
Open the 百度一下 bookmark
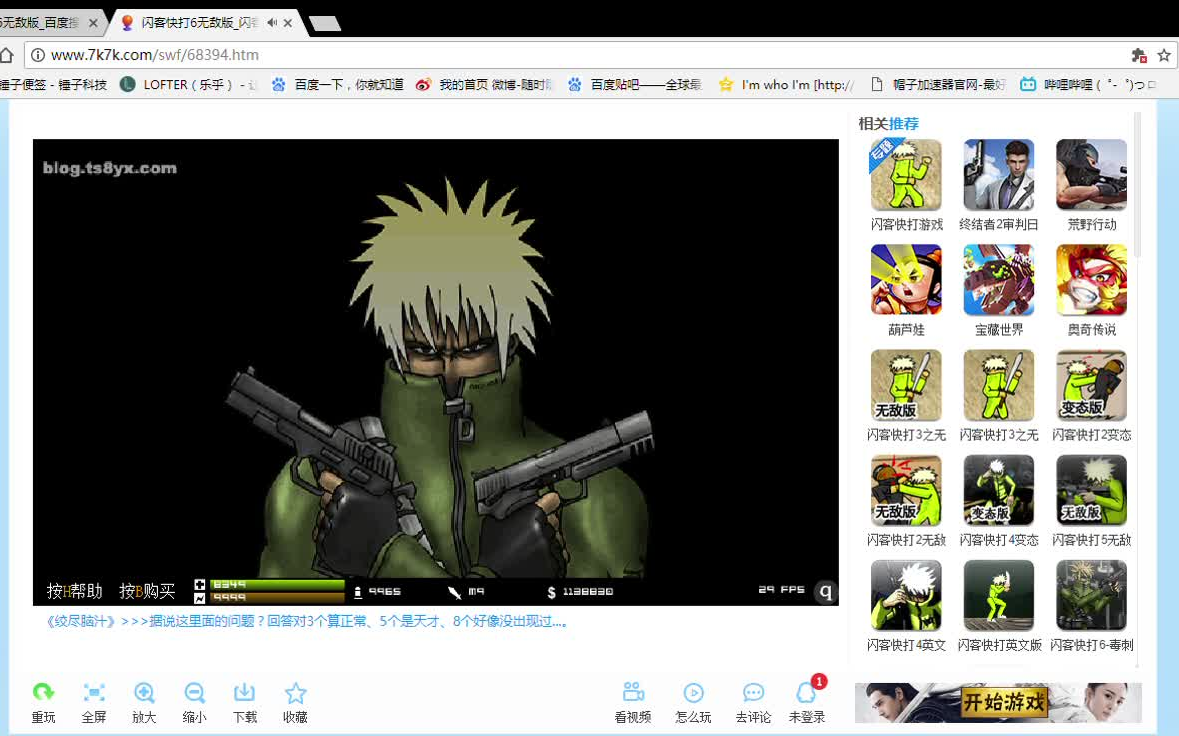tap(338, 85)
